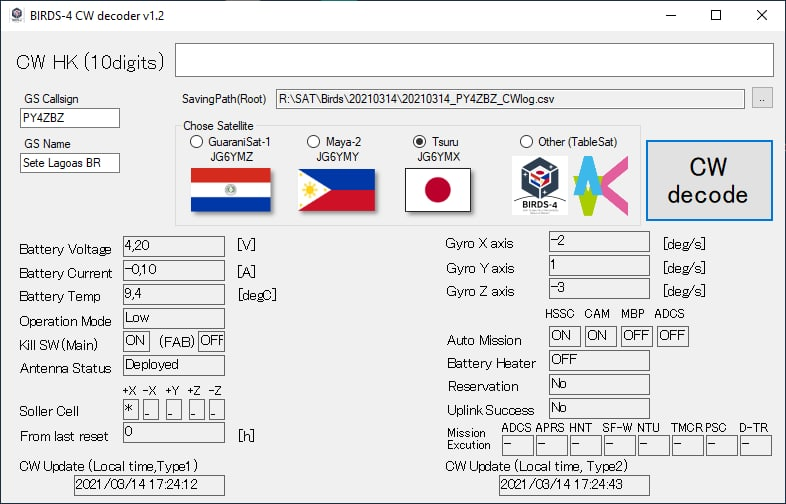Maximize the decoder window
786x504 pixels.
[x=716, y=15]
